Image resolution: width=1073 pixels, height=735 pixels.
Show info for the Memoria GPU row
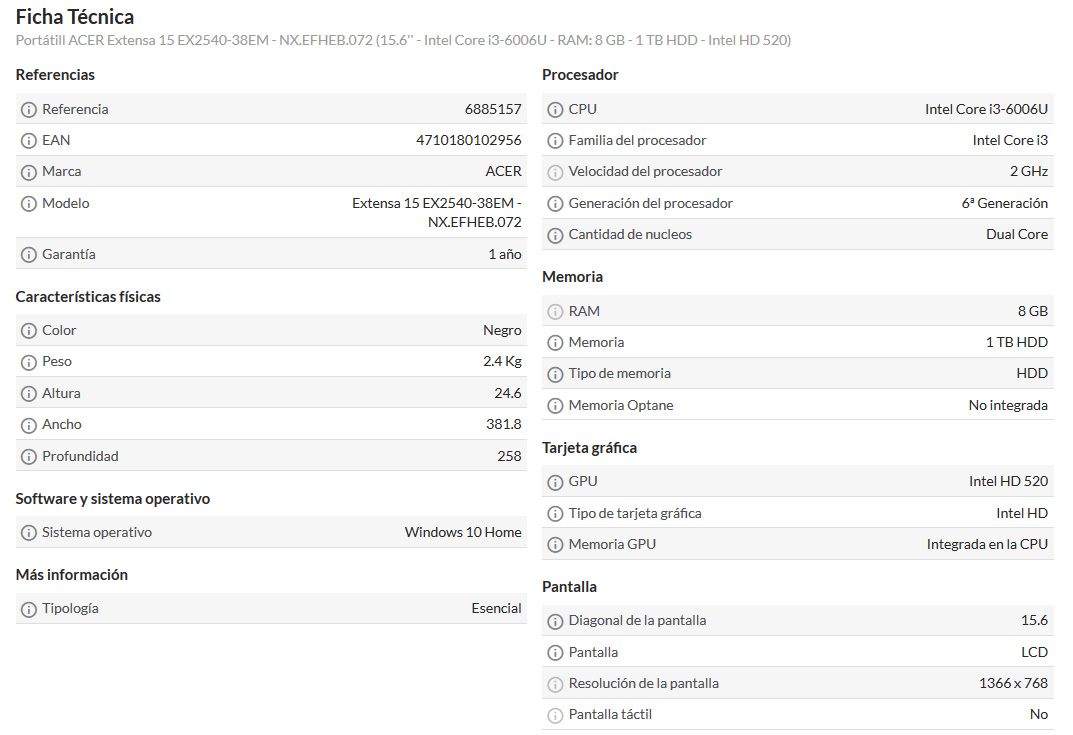(555, 545)
